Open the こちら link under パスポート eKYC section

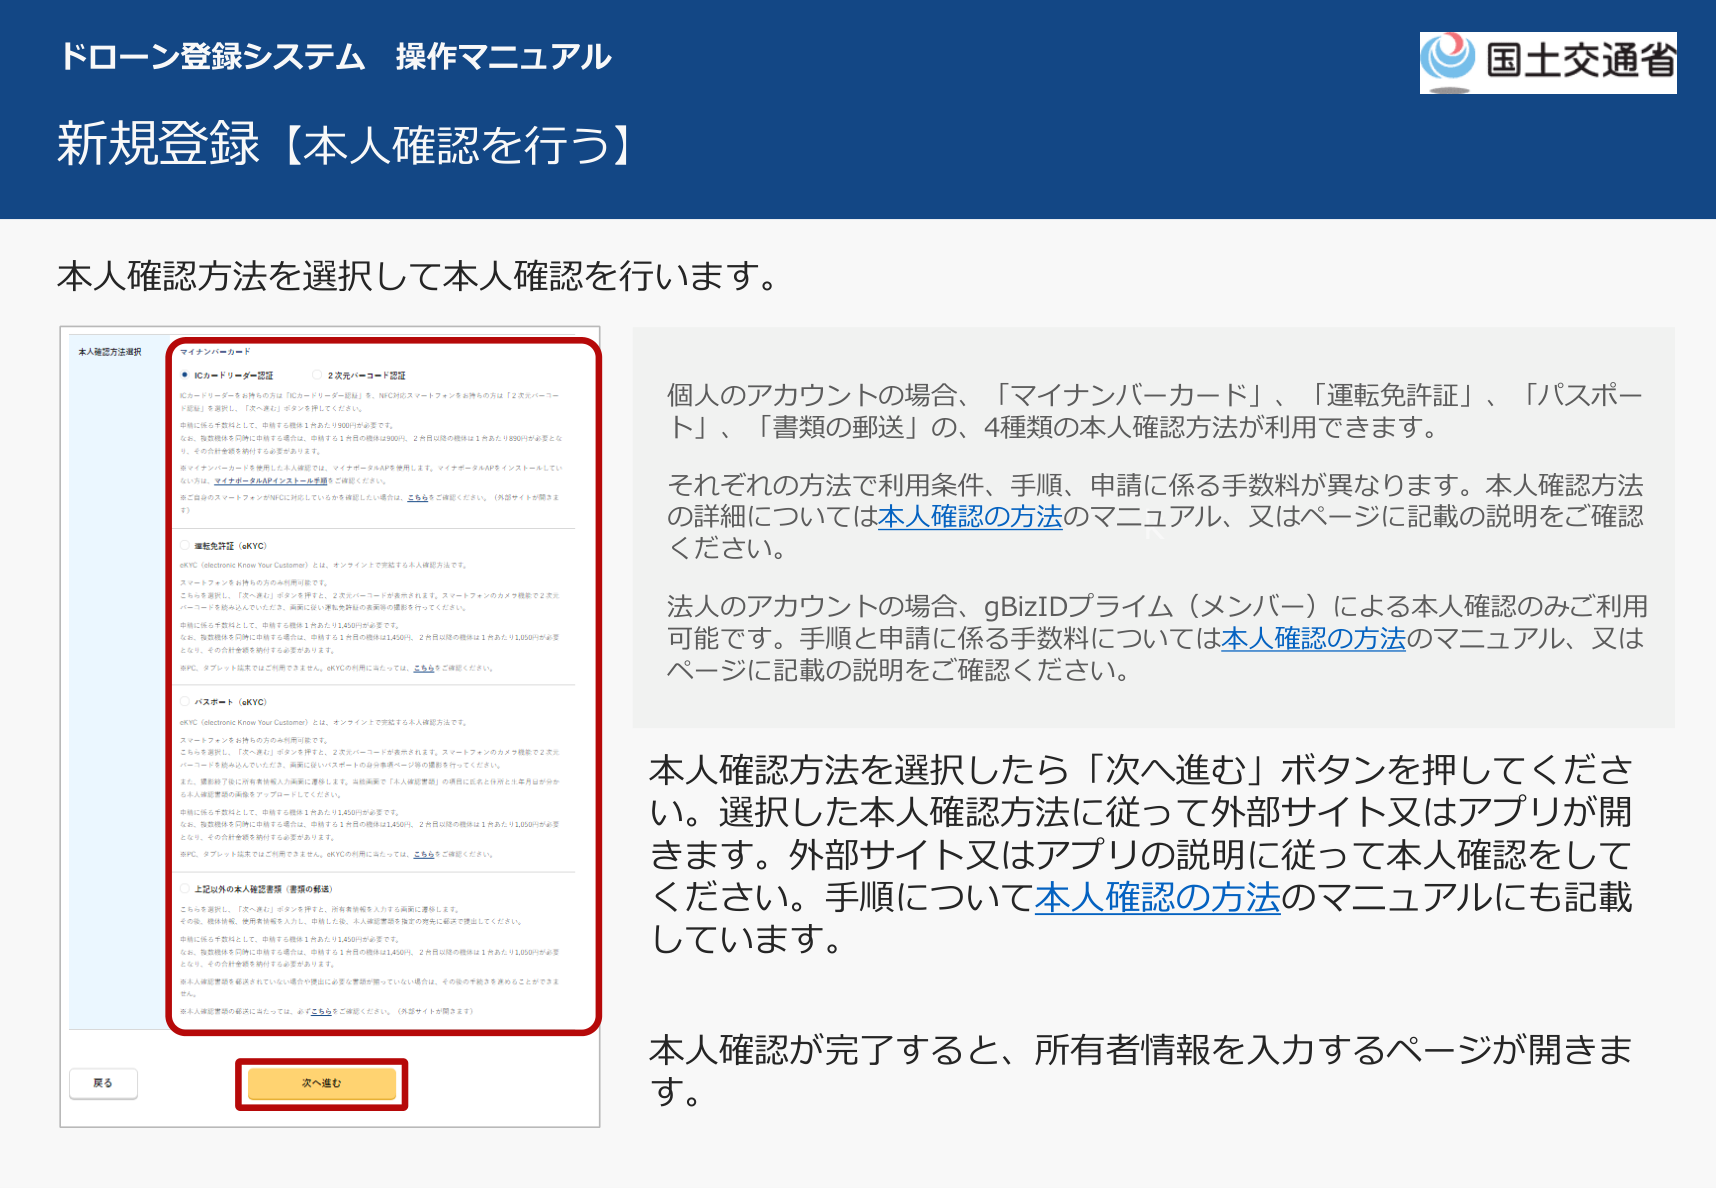click(x=424, y=855)
